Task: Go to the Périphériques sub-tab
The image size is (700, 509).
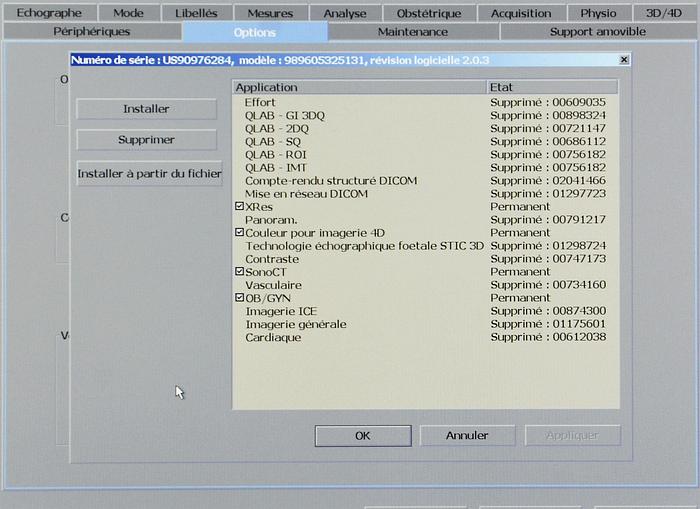Action: (92, 32)
